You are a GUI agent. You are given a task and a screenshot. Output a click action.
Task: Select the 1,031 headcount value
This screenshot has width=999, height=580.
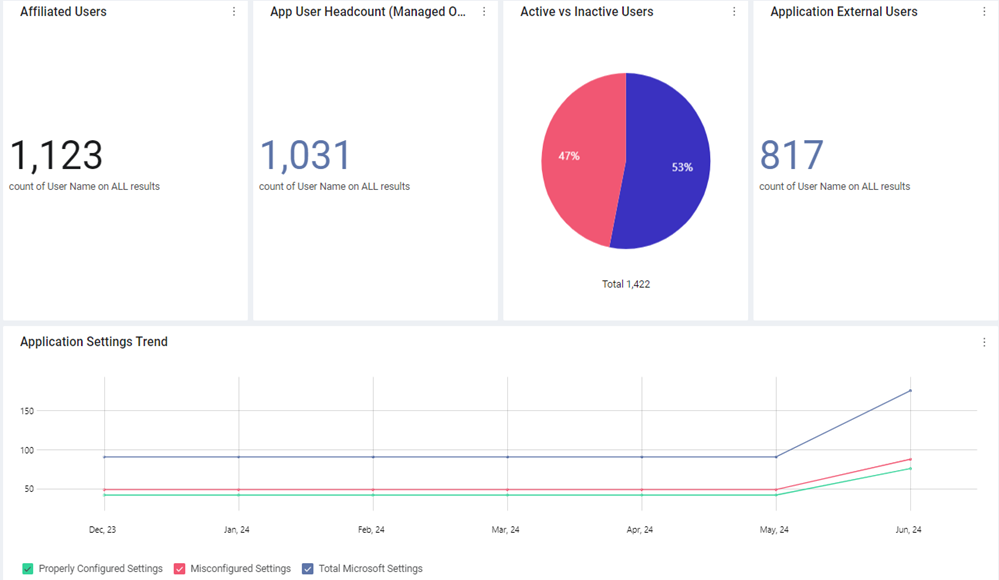[305, 156]
